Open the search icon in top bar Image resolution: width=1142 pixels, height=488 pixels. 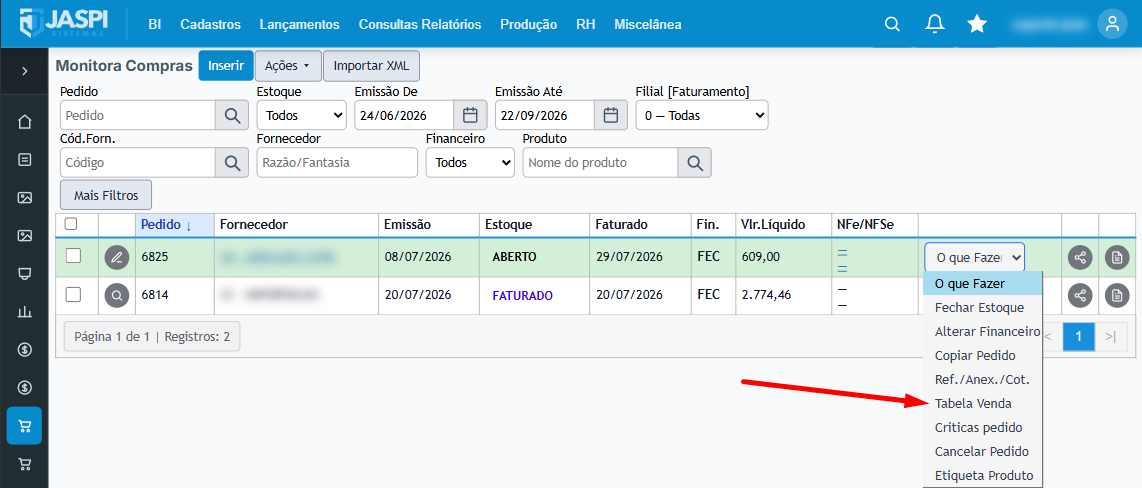pos(891,24)
